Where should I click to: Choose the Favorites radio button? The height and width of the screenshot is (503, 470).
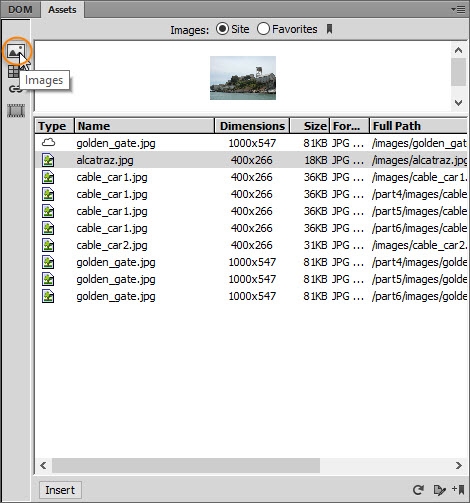pos(263,29)
